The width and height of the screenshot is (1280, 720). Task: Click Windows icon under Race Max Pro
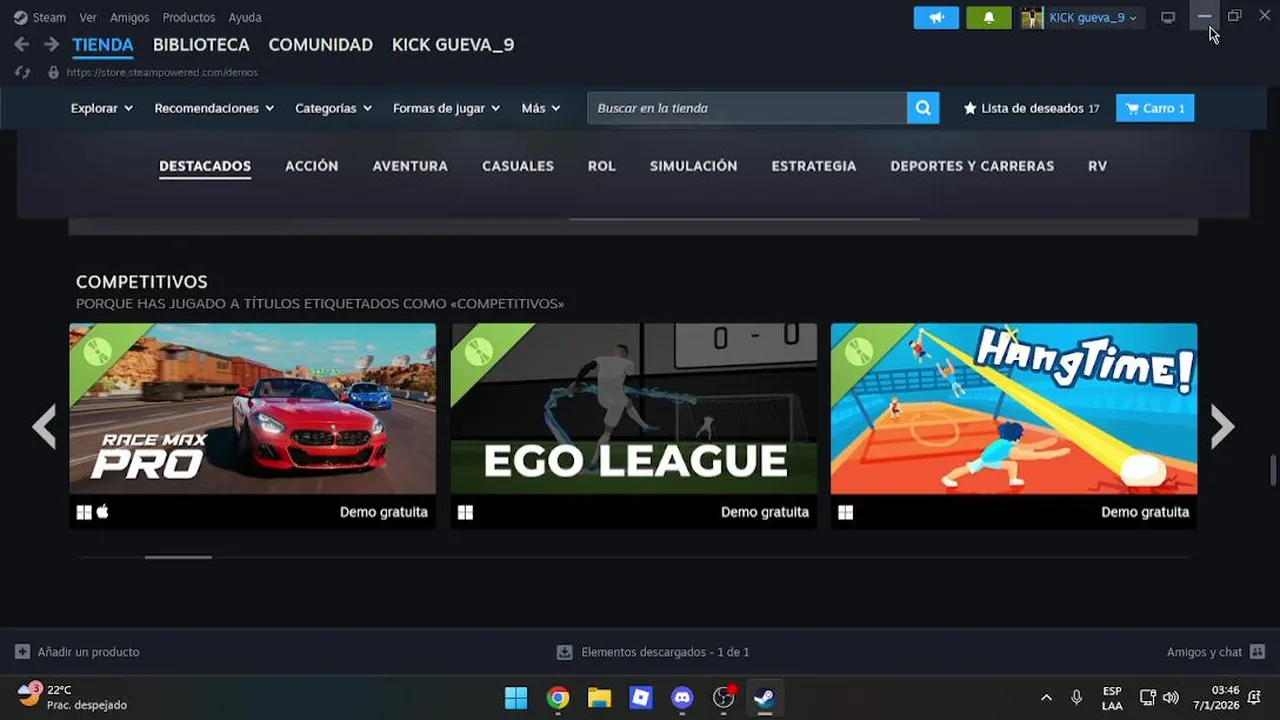tap(84, 512)
